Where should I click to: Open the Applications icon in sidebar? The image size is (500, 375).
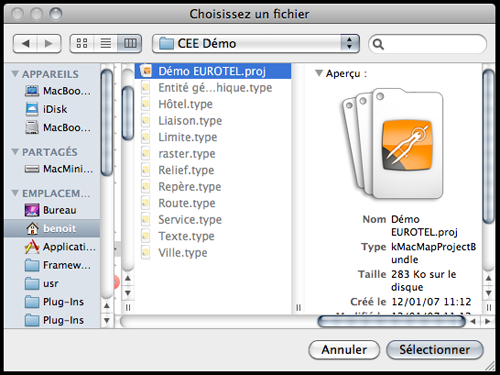tap(32, 247)
